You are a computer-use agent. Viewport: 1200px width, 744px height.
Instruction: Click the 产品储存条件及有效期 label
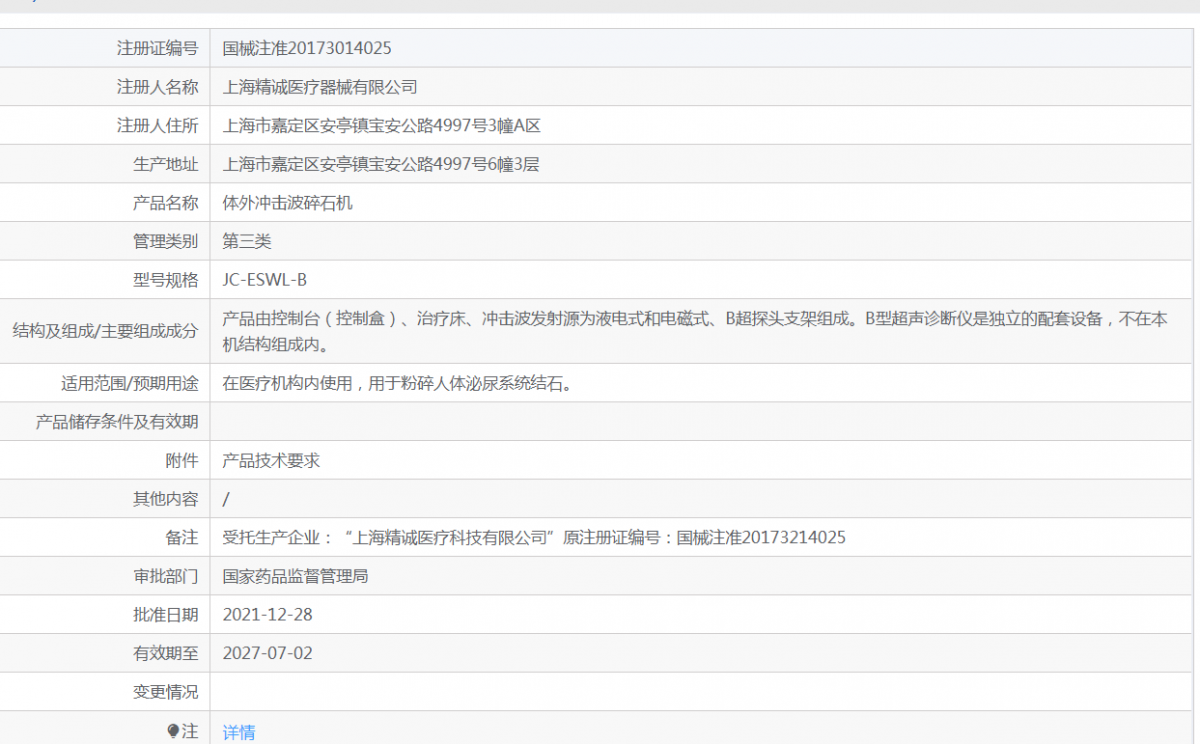[117, 422]
